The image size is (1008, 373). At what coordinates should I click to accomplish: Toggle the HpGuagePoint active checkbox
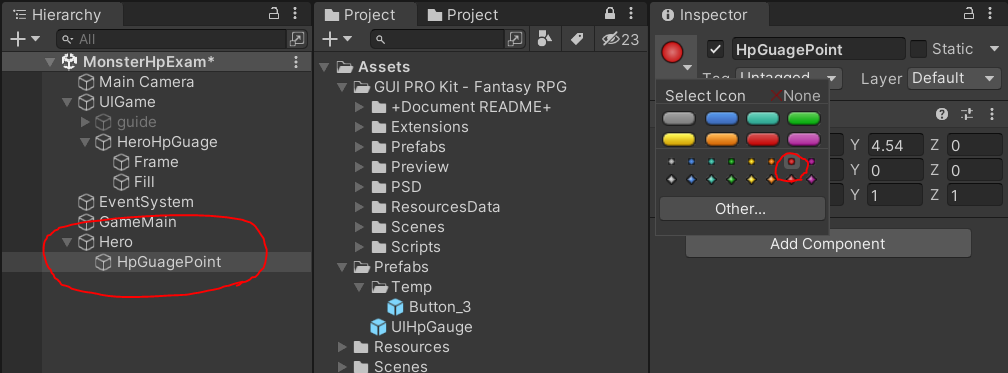pyautogui.click(x=716, y=49)
